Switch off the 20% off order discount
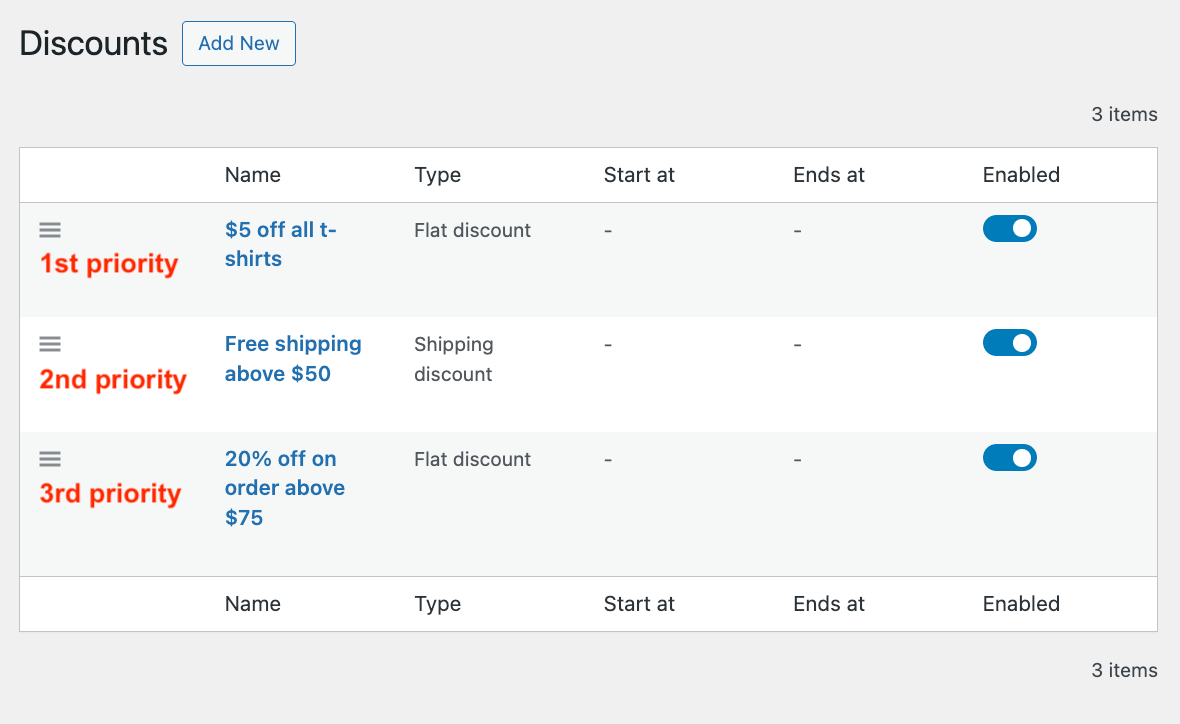Image resolution: width=1180 pixels, height=724 pixels. pyautogui.click(x=1009, y=458)
